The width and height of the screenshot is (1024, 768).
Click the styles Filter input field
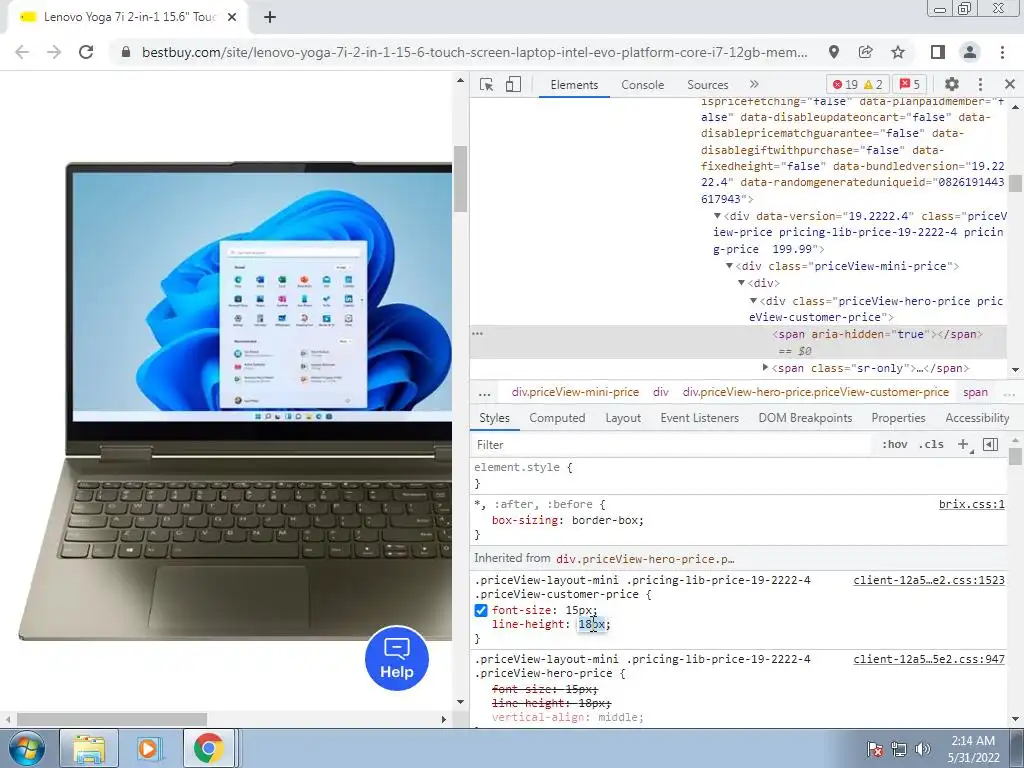tap(673, 445)
